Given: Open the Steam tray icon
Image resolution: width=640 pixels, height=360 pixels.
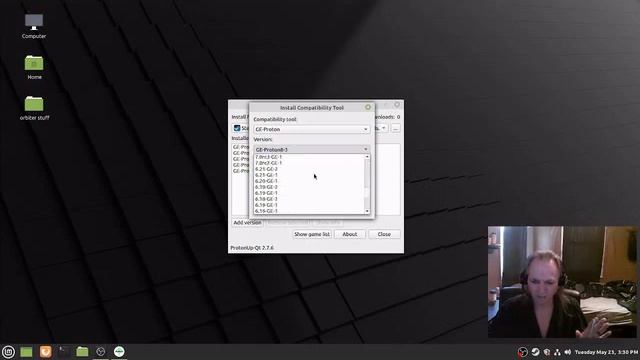Looking at the screenshot, I should (x=535, y=352).
